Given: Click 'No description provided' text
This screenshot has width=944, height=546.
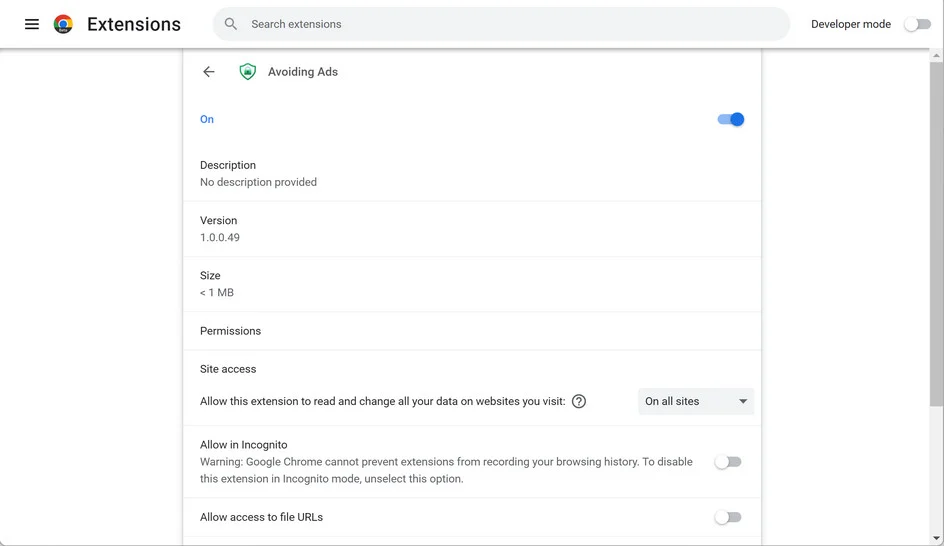Looking at the screenshot, I should click(258, 182).
